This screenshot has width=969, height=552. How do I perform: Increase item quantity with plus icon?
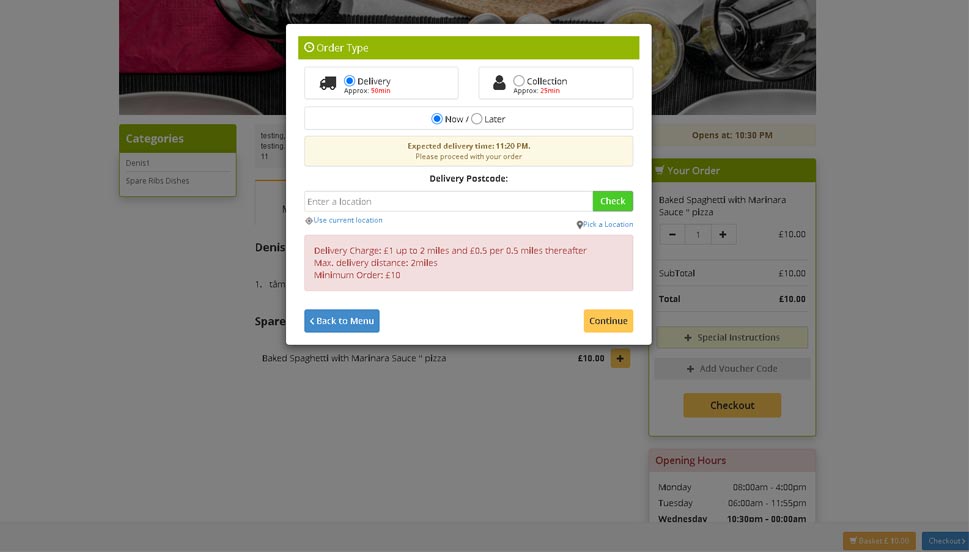click(x=723, y=234)
